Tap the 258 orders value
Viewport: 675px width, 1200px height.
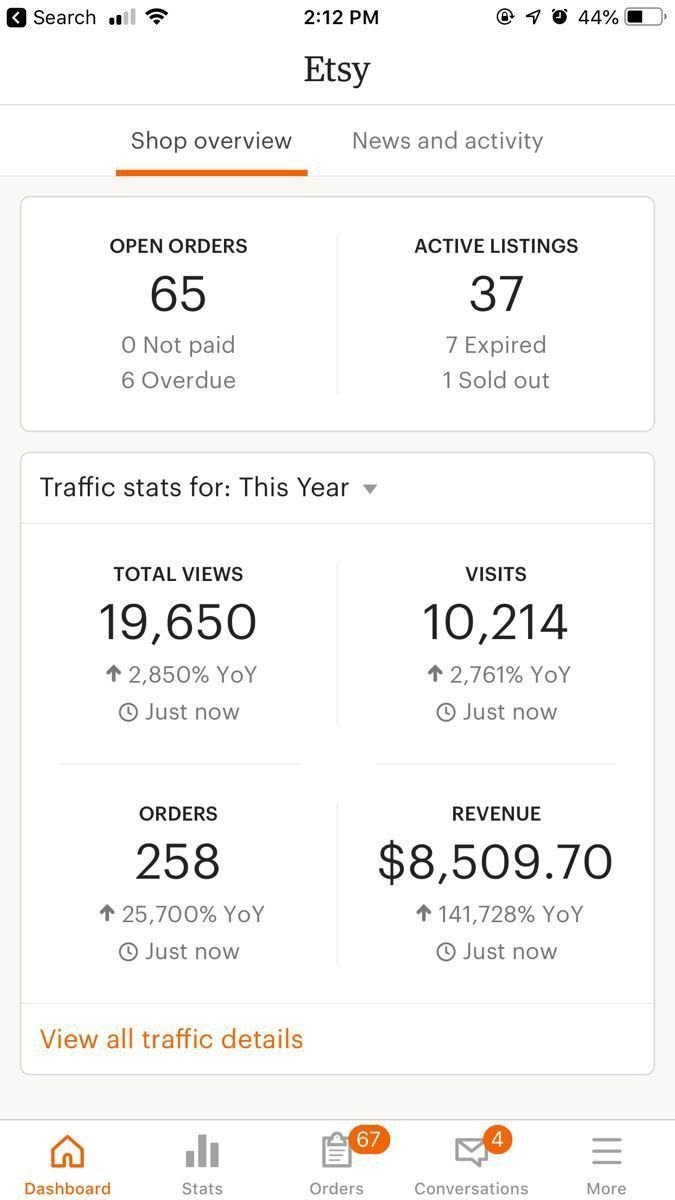[178, 862]
